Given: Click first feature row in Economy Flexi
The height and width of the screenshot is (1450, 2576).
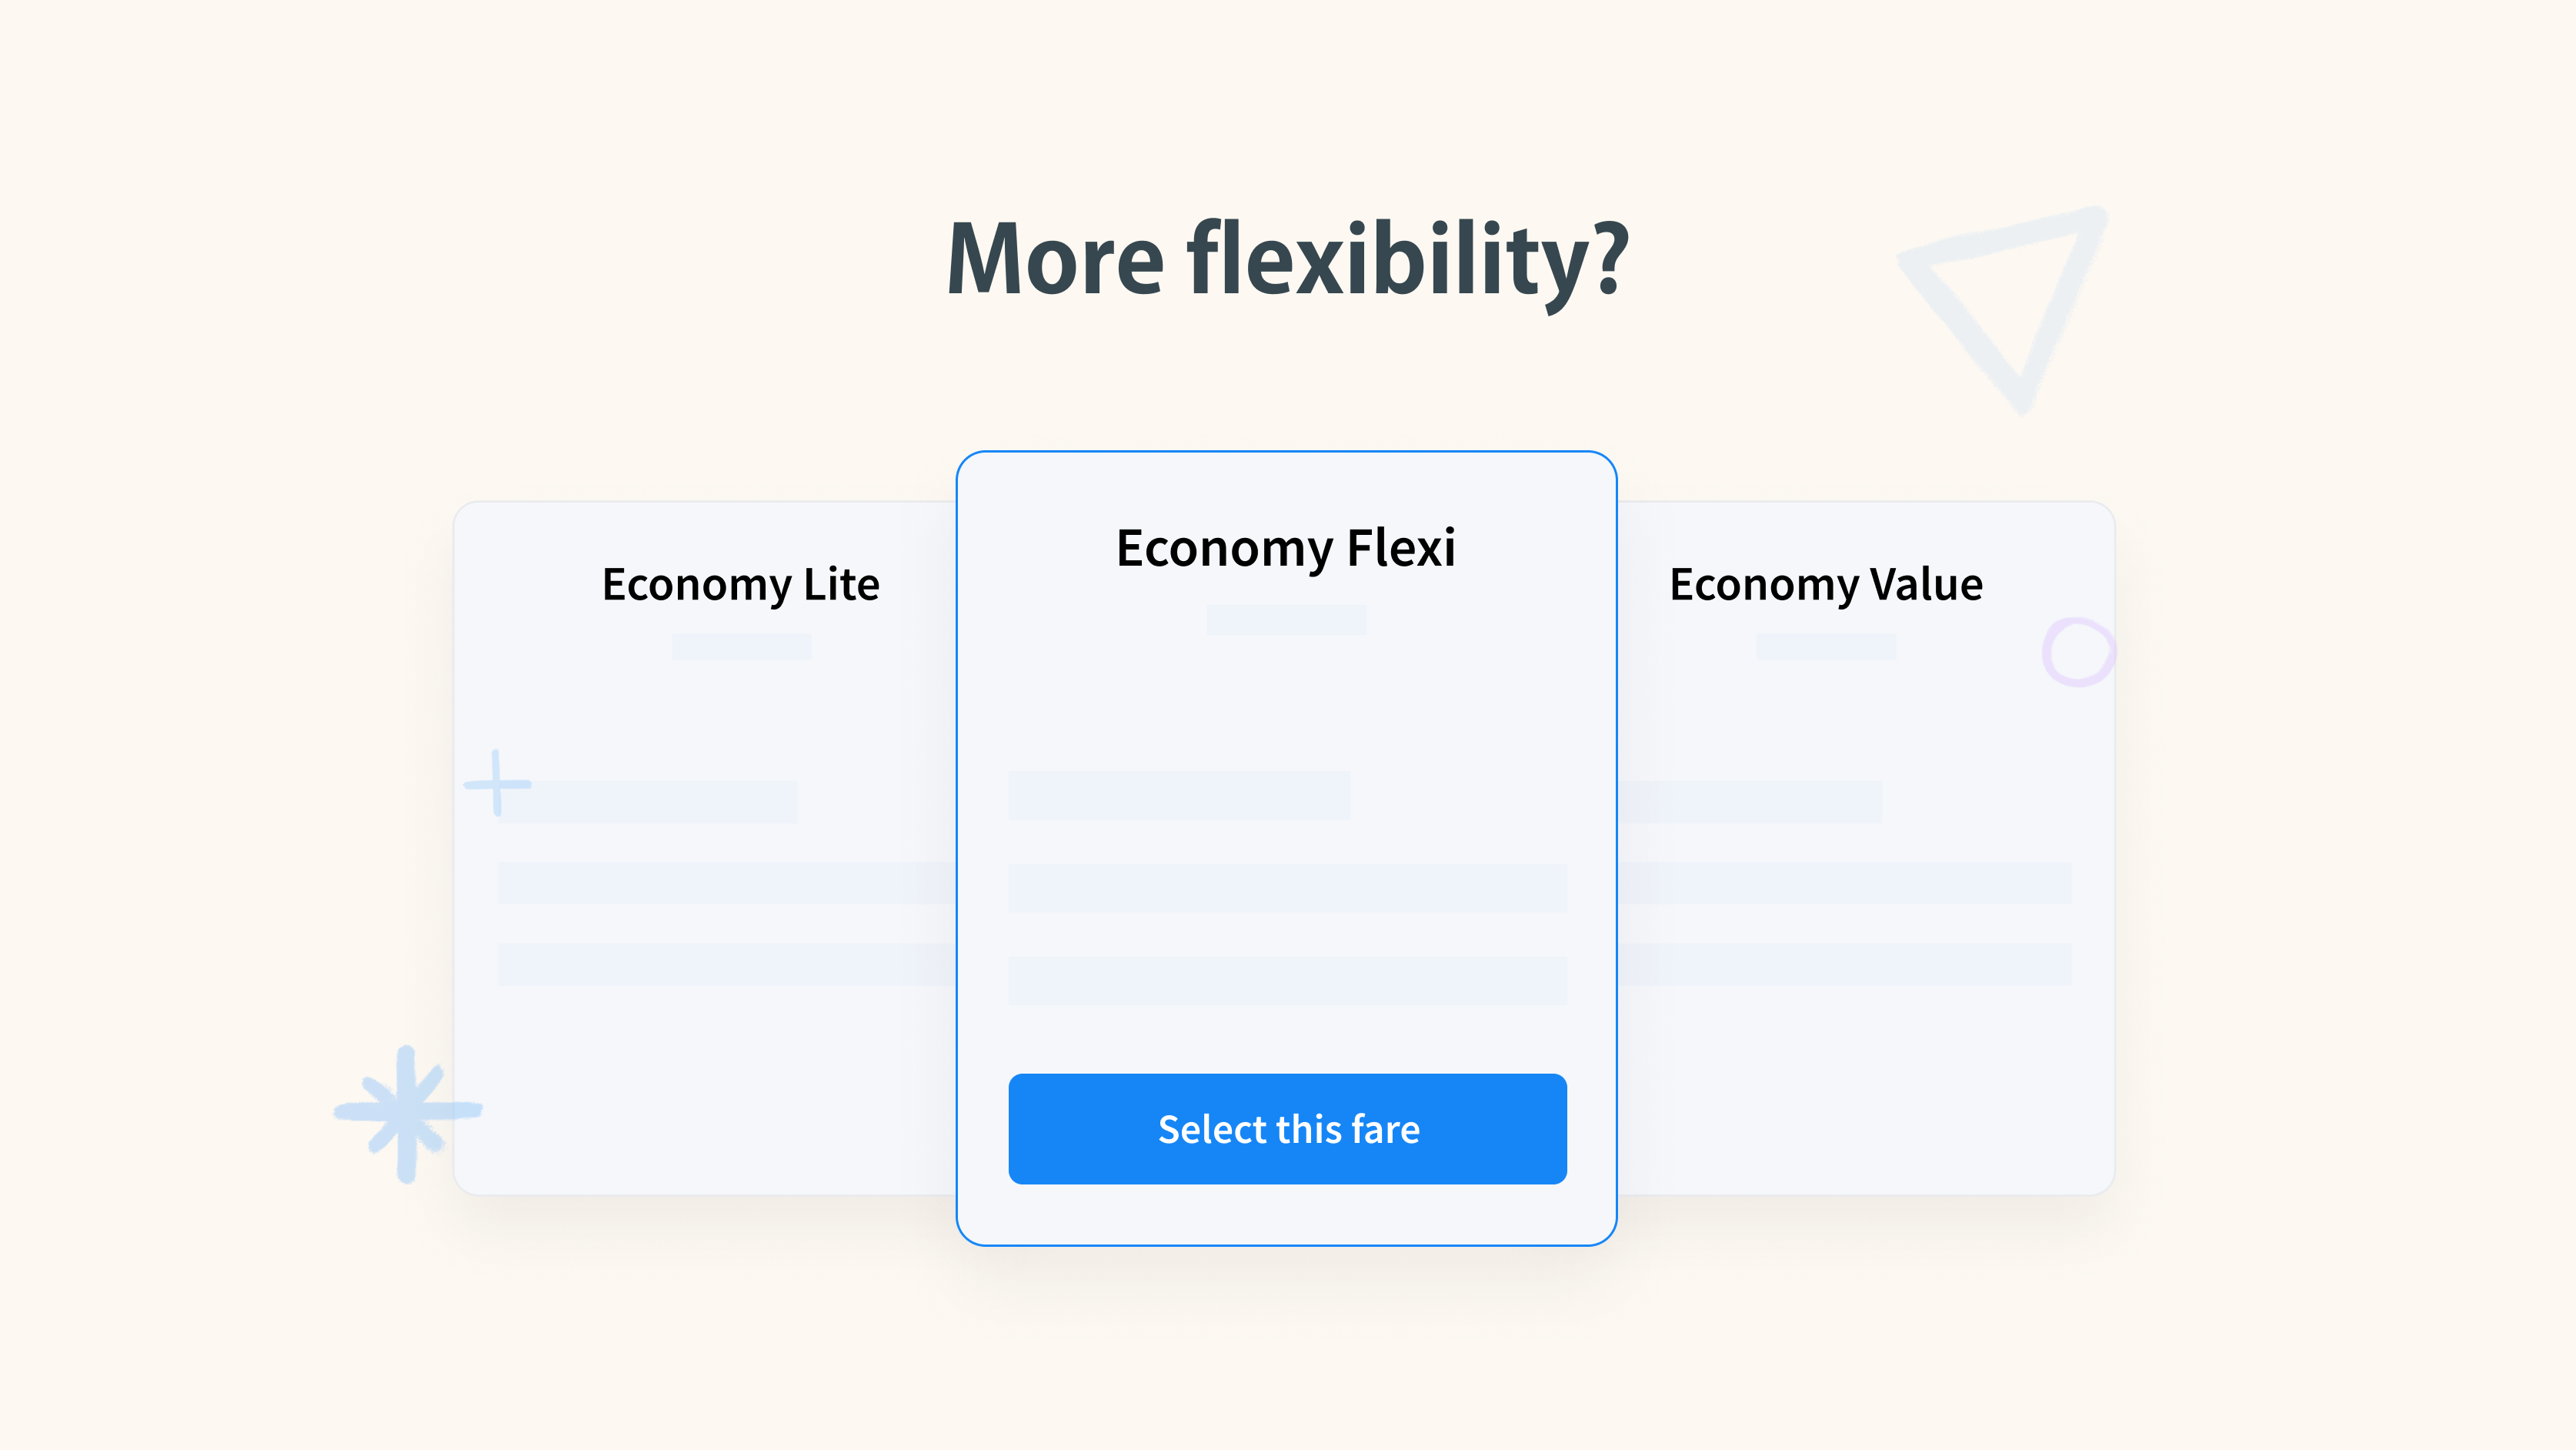Looking at the screenshot, I should tap(1179, 795).
